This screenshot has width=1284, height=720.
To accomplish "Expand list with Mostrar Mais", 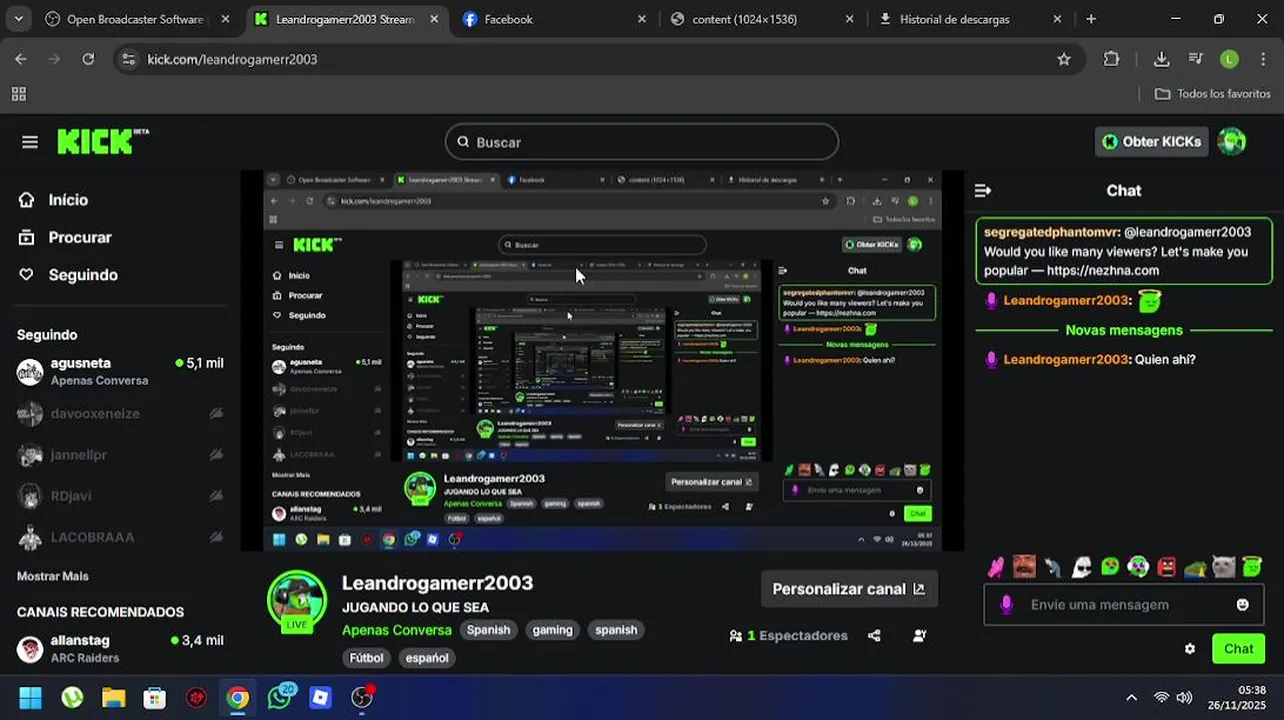I will [53, 576].
